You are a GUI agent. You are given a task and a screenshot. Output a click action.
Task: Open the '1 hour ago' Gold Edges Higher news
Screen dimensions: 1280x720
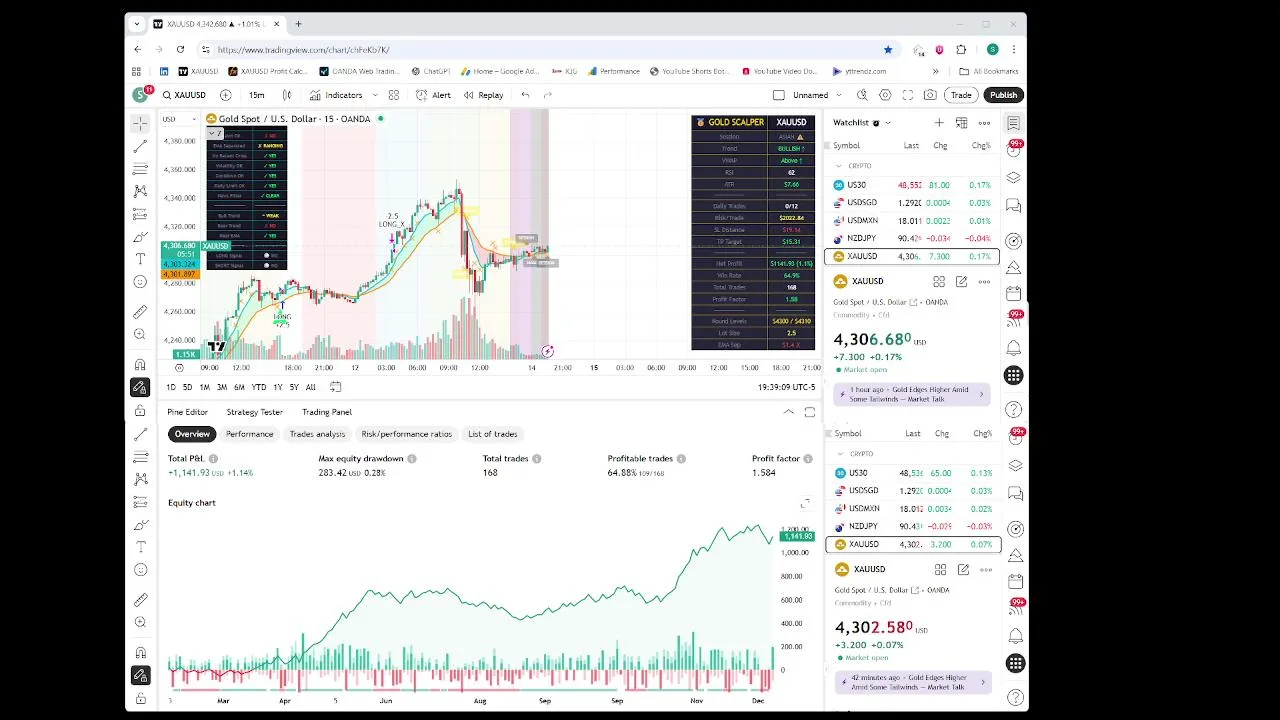point(910,394)
